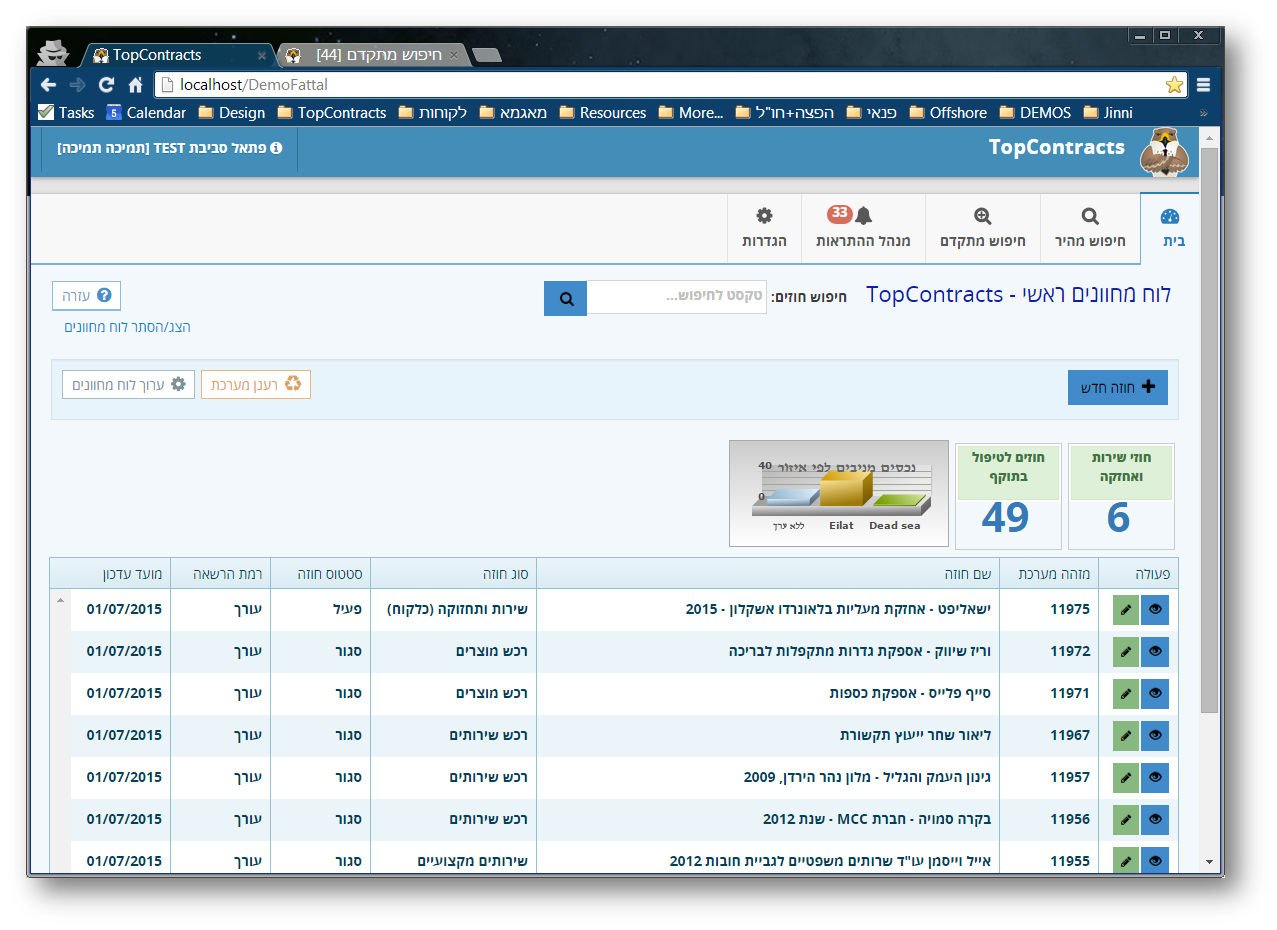This screenshot has width=1277, height=930.
Task: Open DEMOS bookmarks folder
Action: tap(1036, 113)
